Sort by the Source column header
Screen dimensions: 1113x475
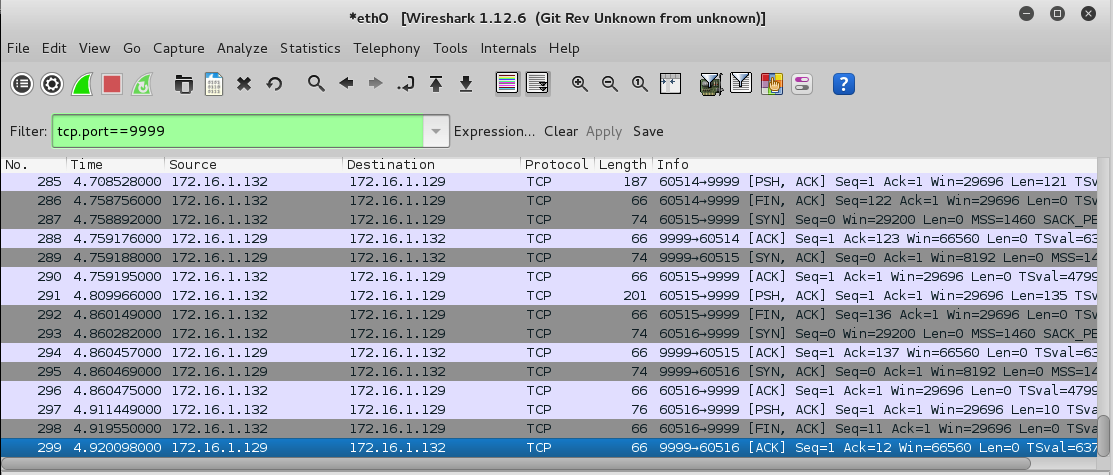pos(253,165)
